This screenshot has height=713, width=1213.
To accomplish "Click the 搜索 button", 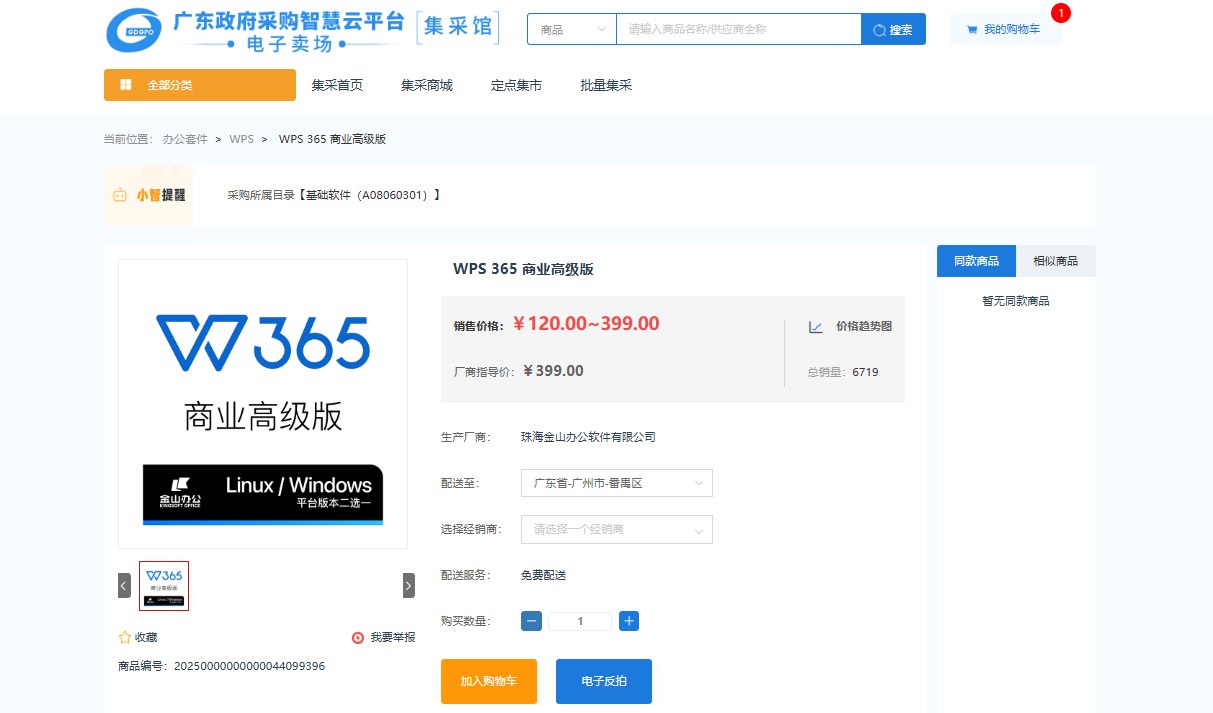I will tap(893, 30).
